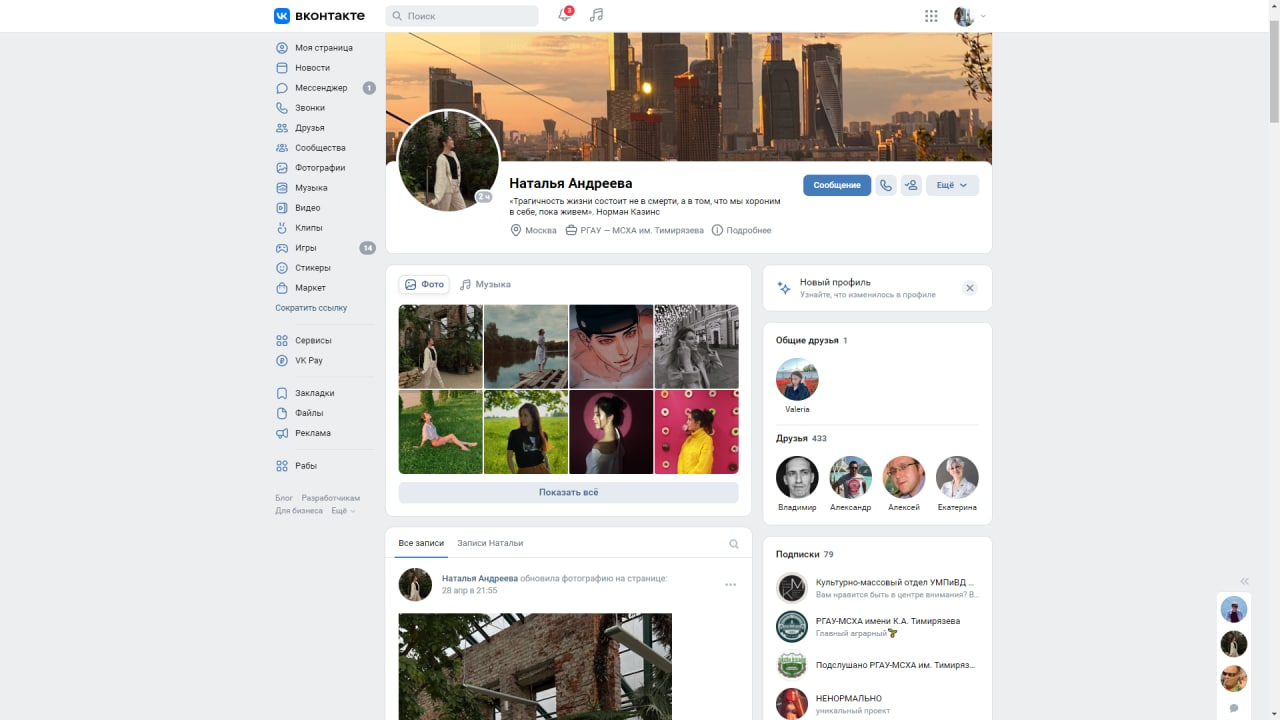Open the black-and-white street photo thumbnail
Image resolution: width=1280 pixels, height=720 pixels.
[x=697, y=347]
